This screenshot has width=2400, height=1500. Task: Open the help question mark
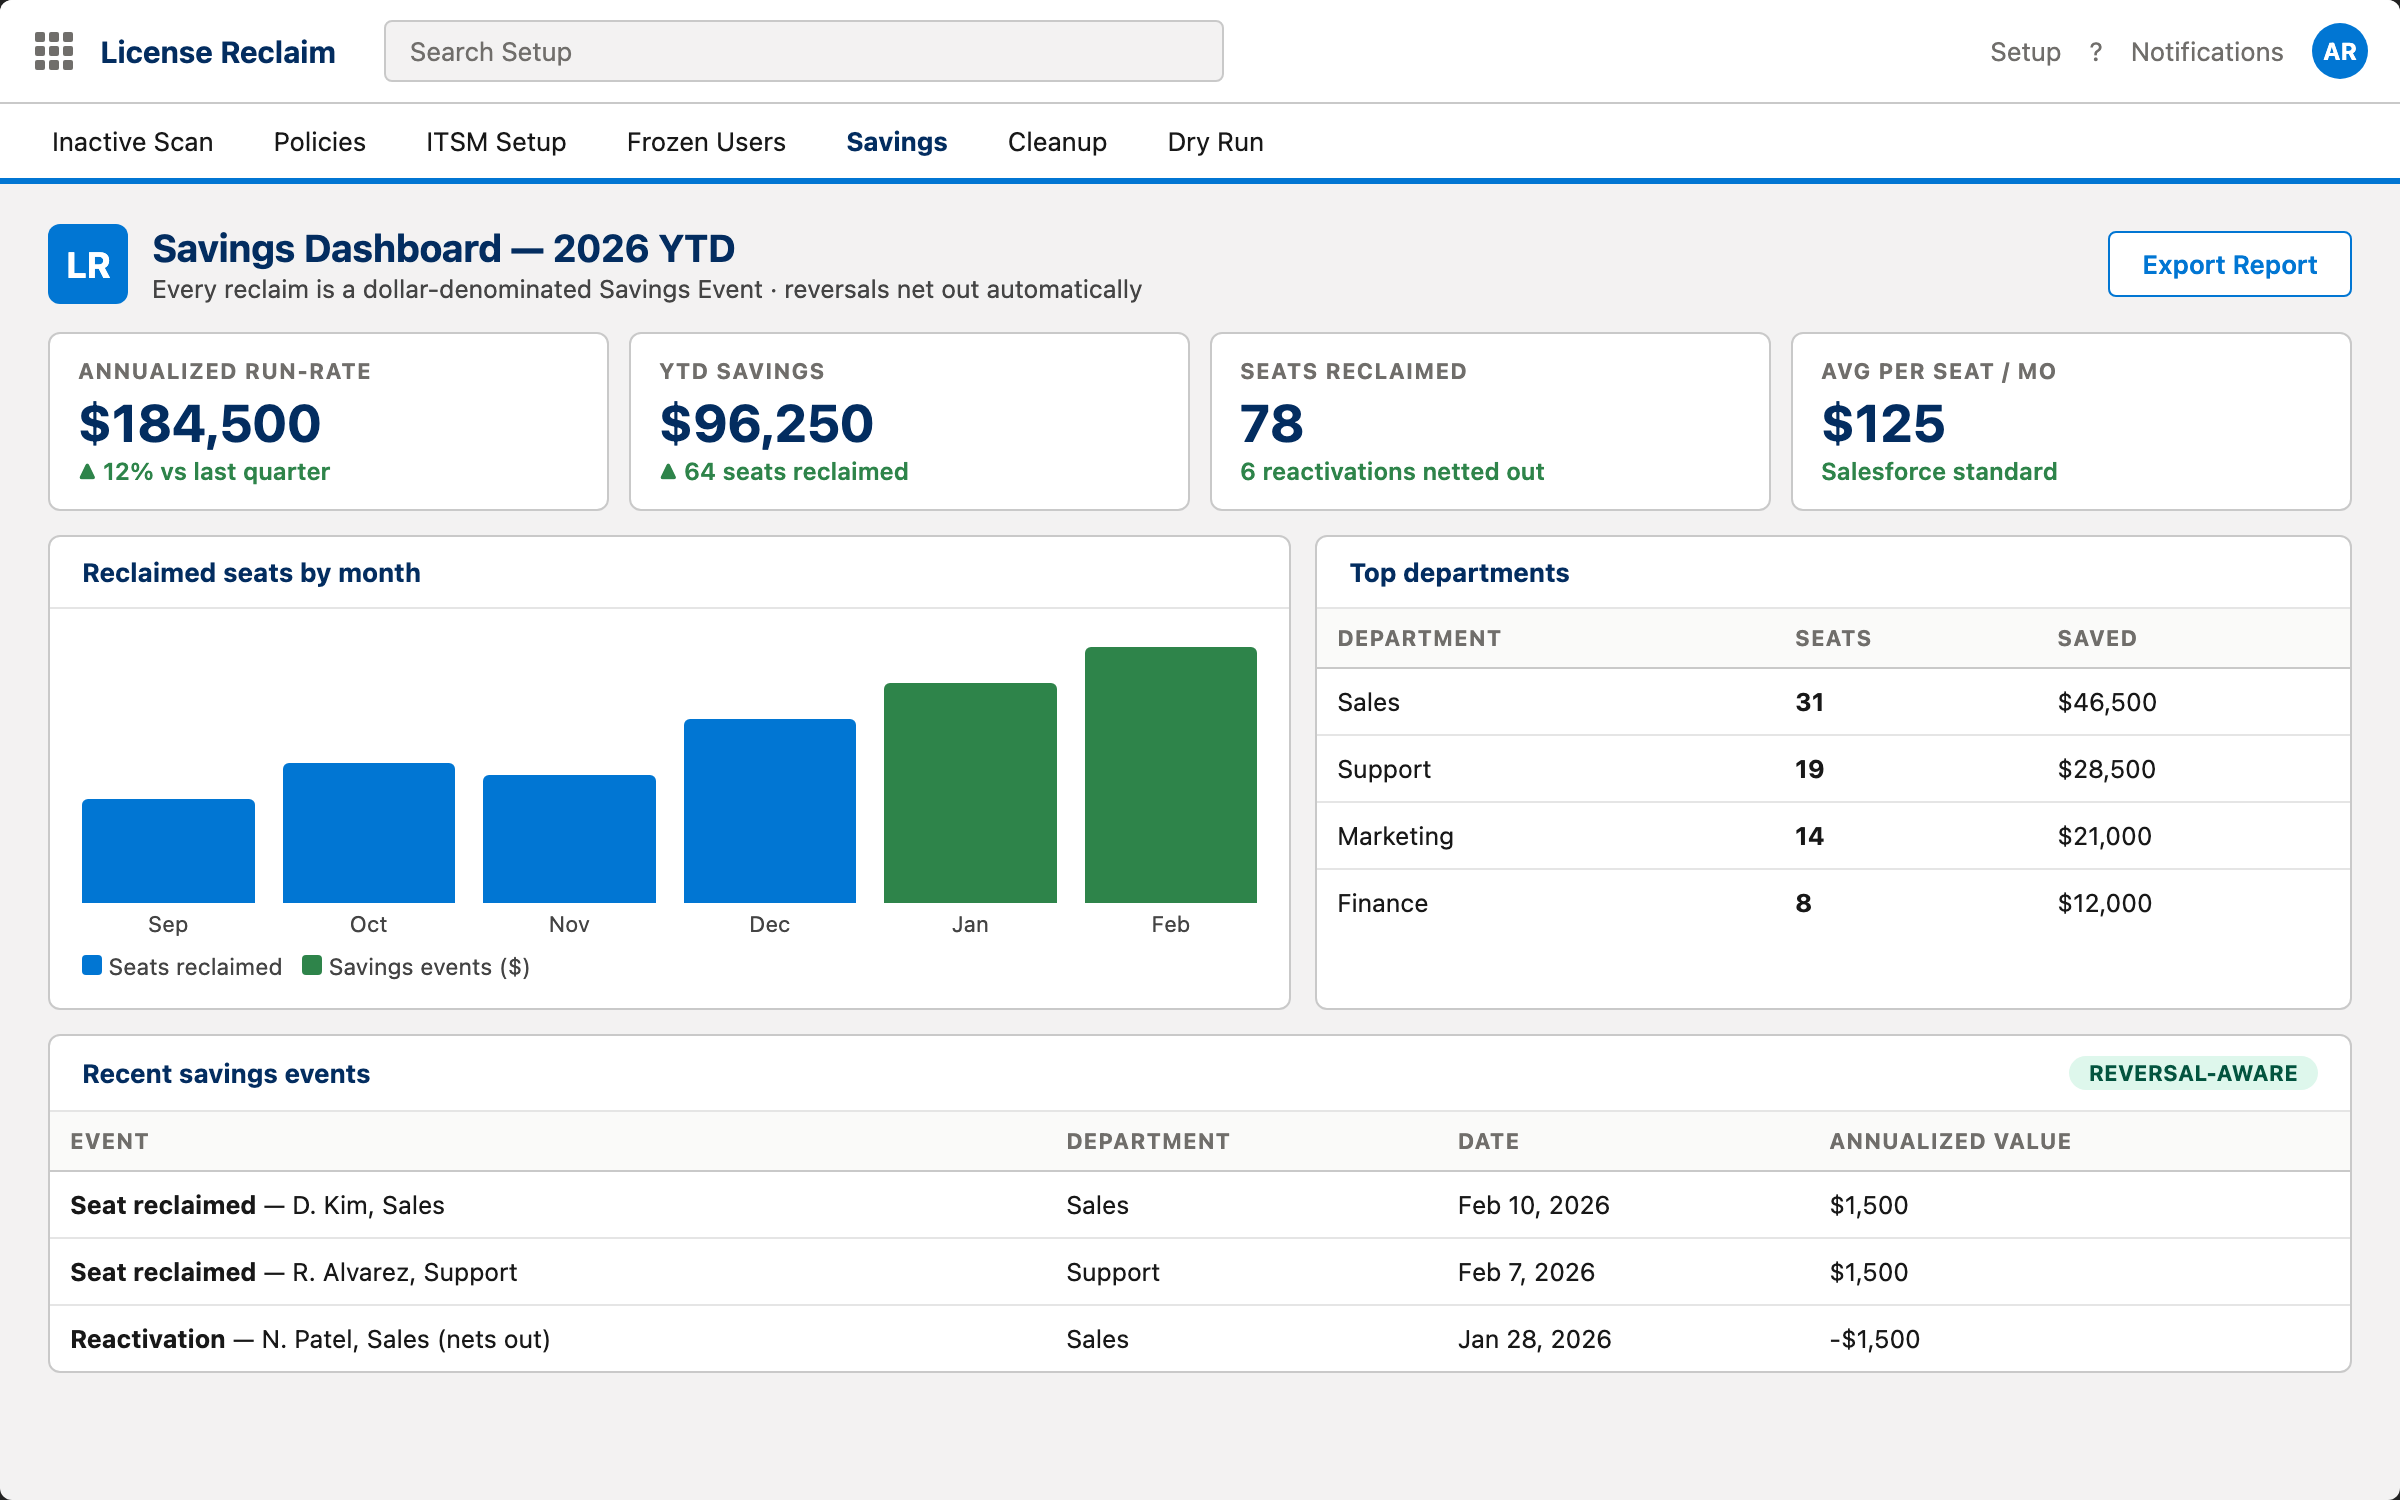point(2096,52)
